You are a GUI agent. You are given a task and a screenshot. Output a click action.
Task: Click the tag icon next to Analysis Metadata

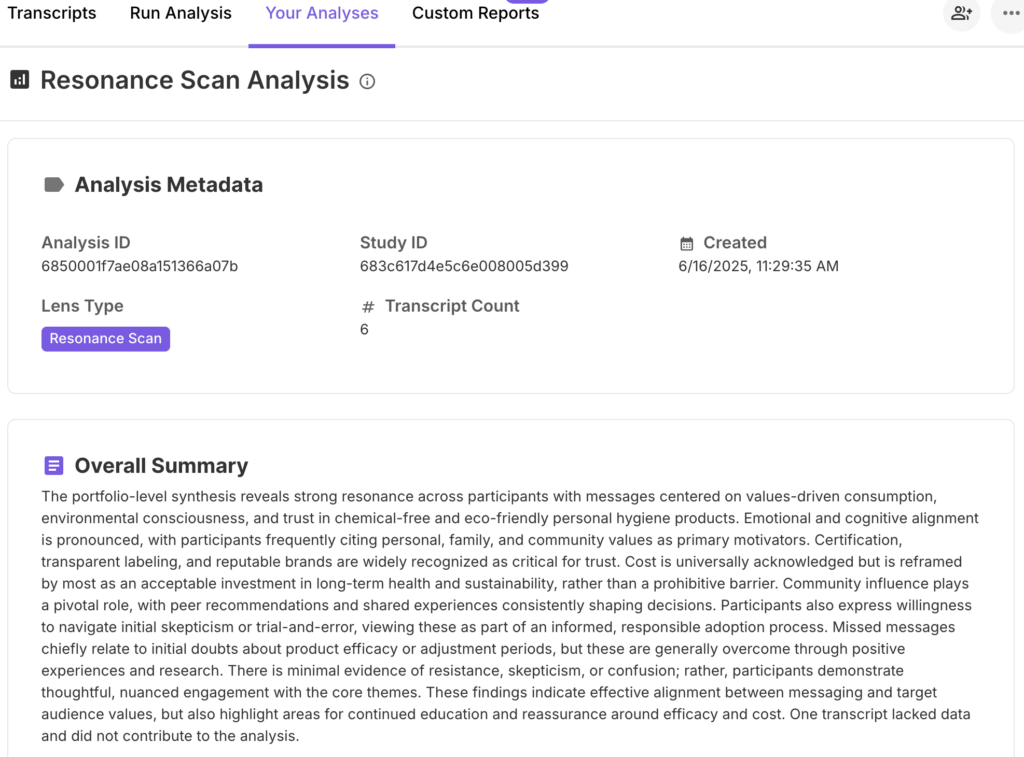[x=54, y=184]
